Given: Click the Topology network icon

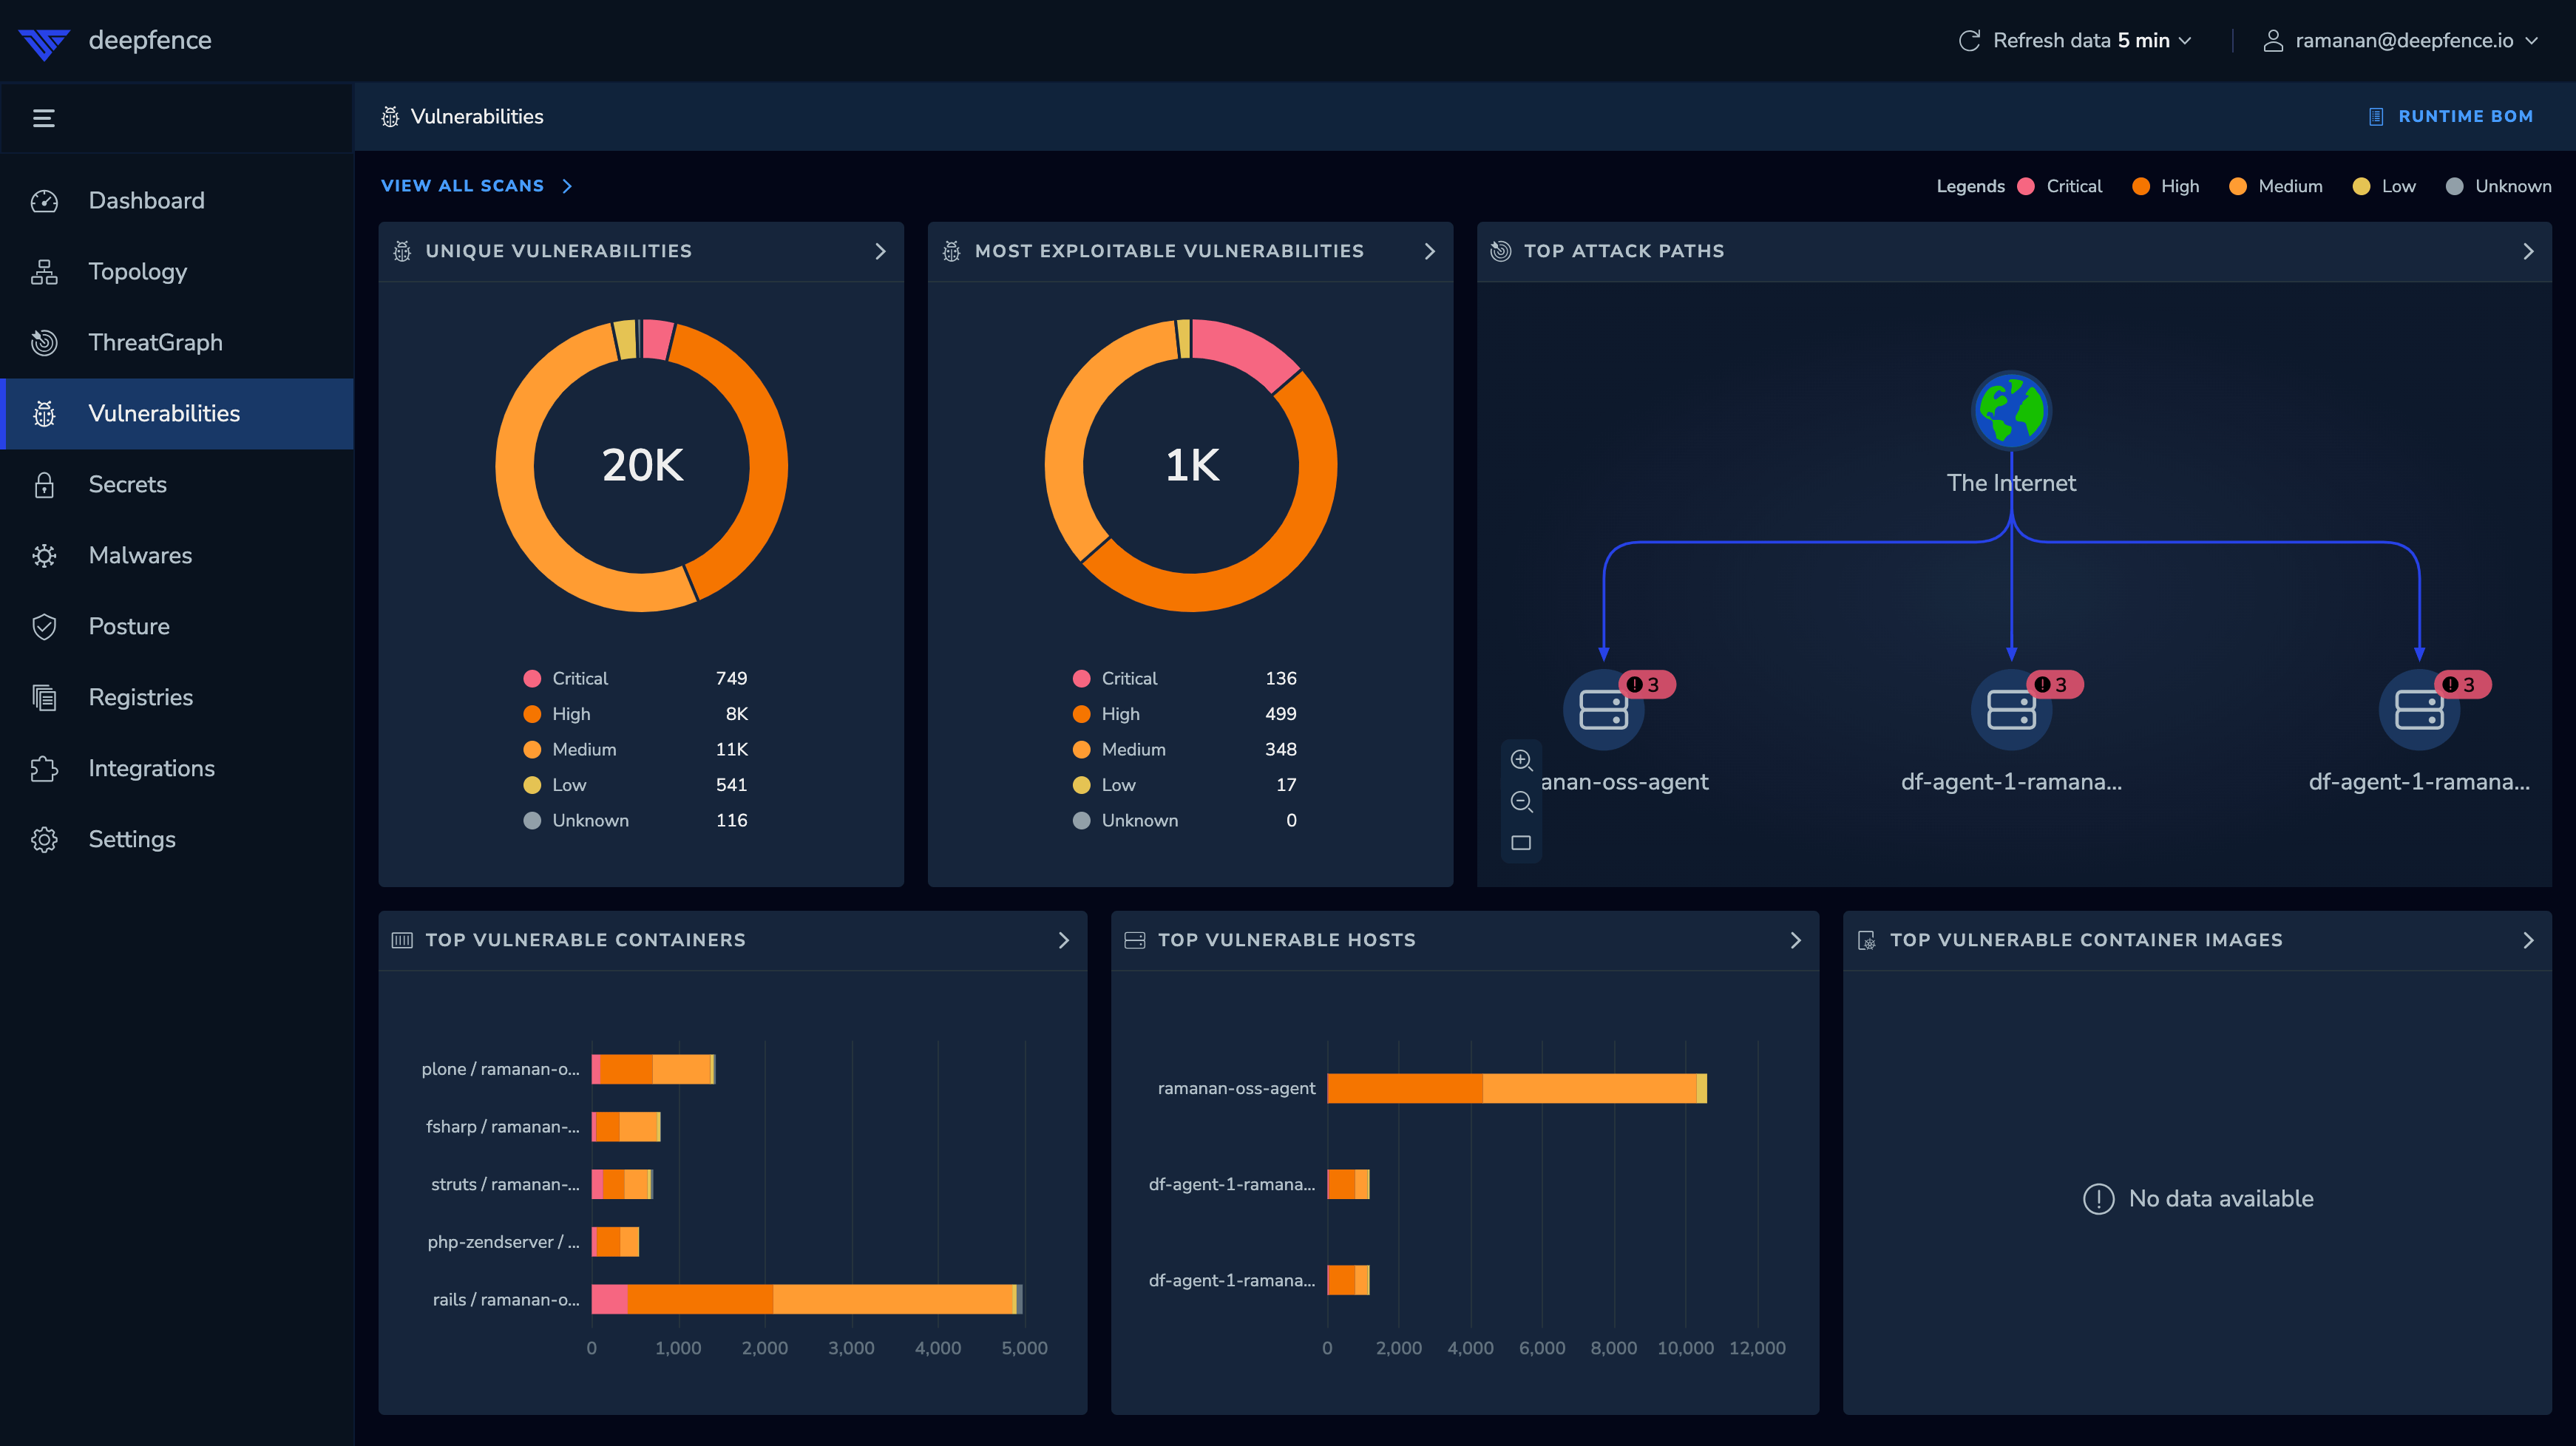Looking at the screenshot, I should point(44,272).
